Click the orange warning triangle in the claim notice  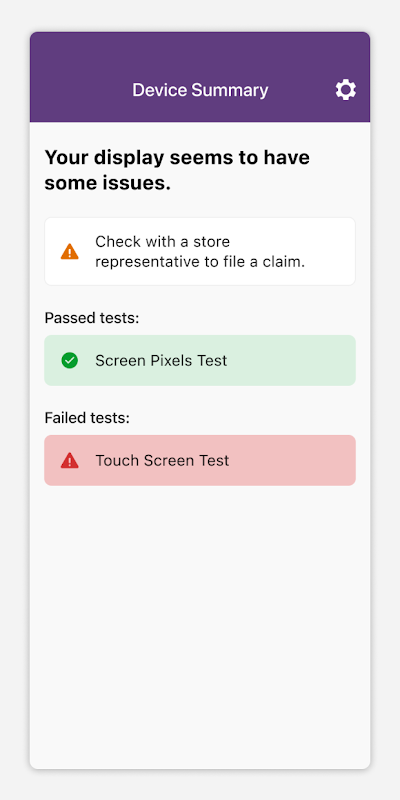(69, 252)
